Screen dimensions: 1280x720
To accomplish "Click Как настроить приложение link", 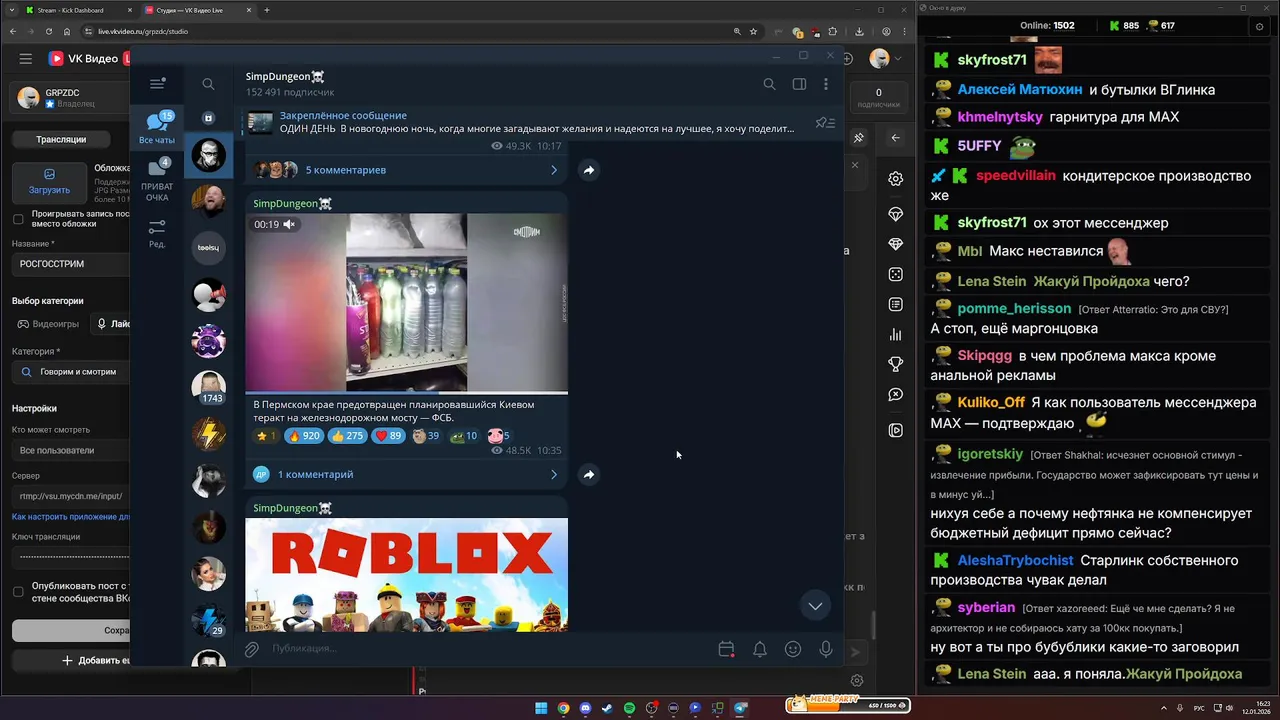I will 71,517.
